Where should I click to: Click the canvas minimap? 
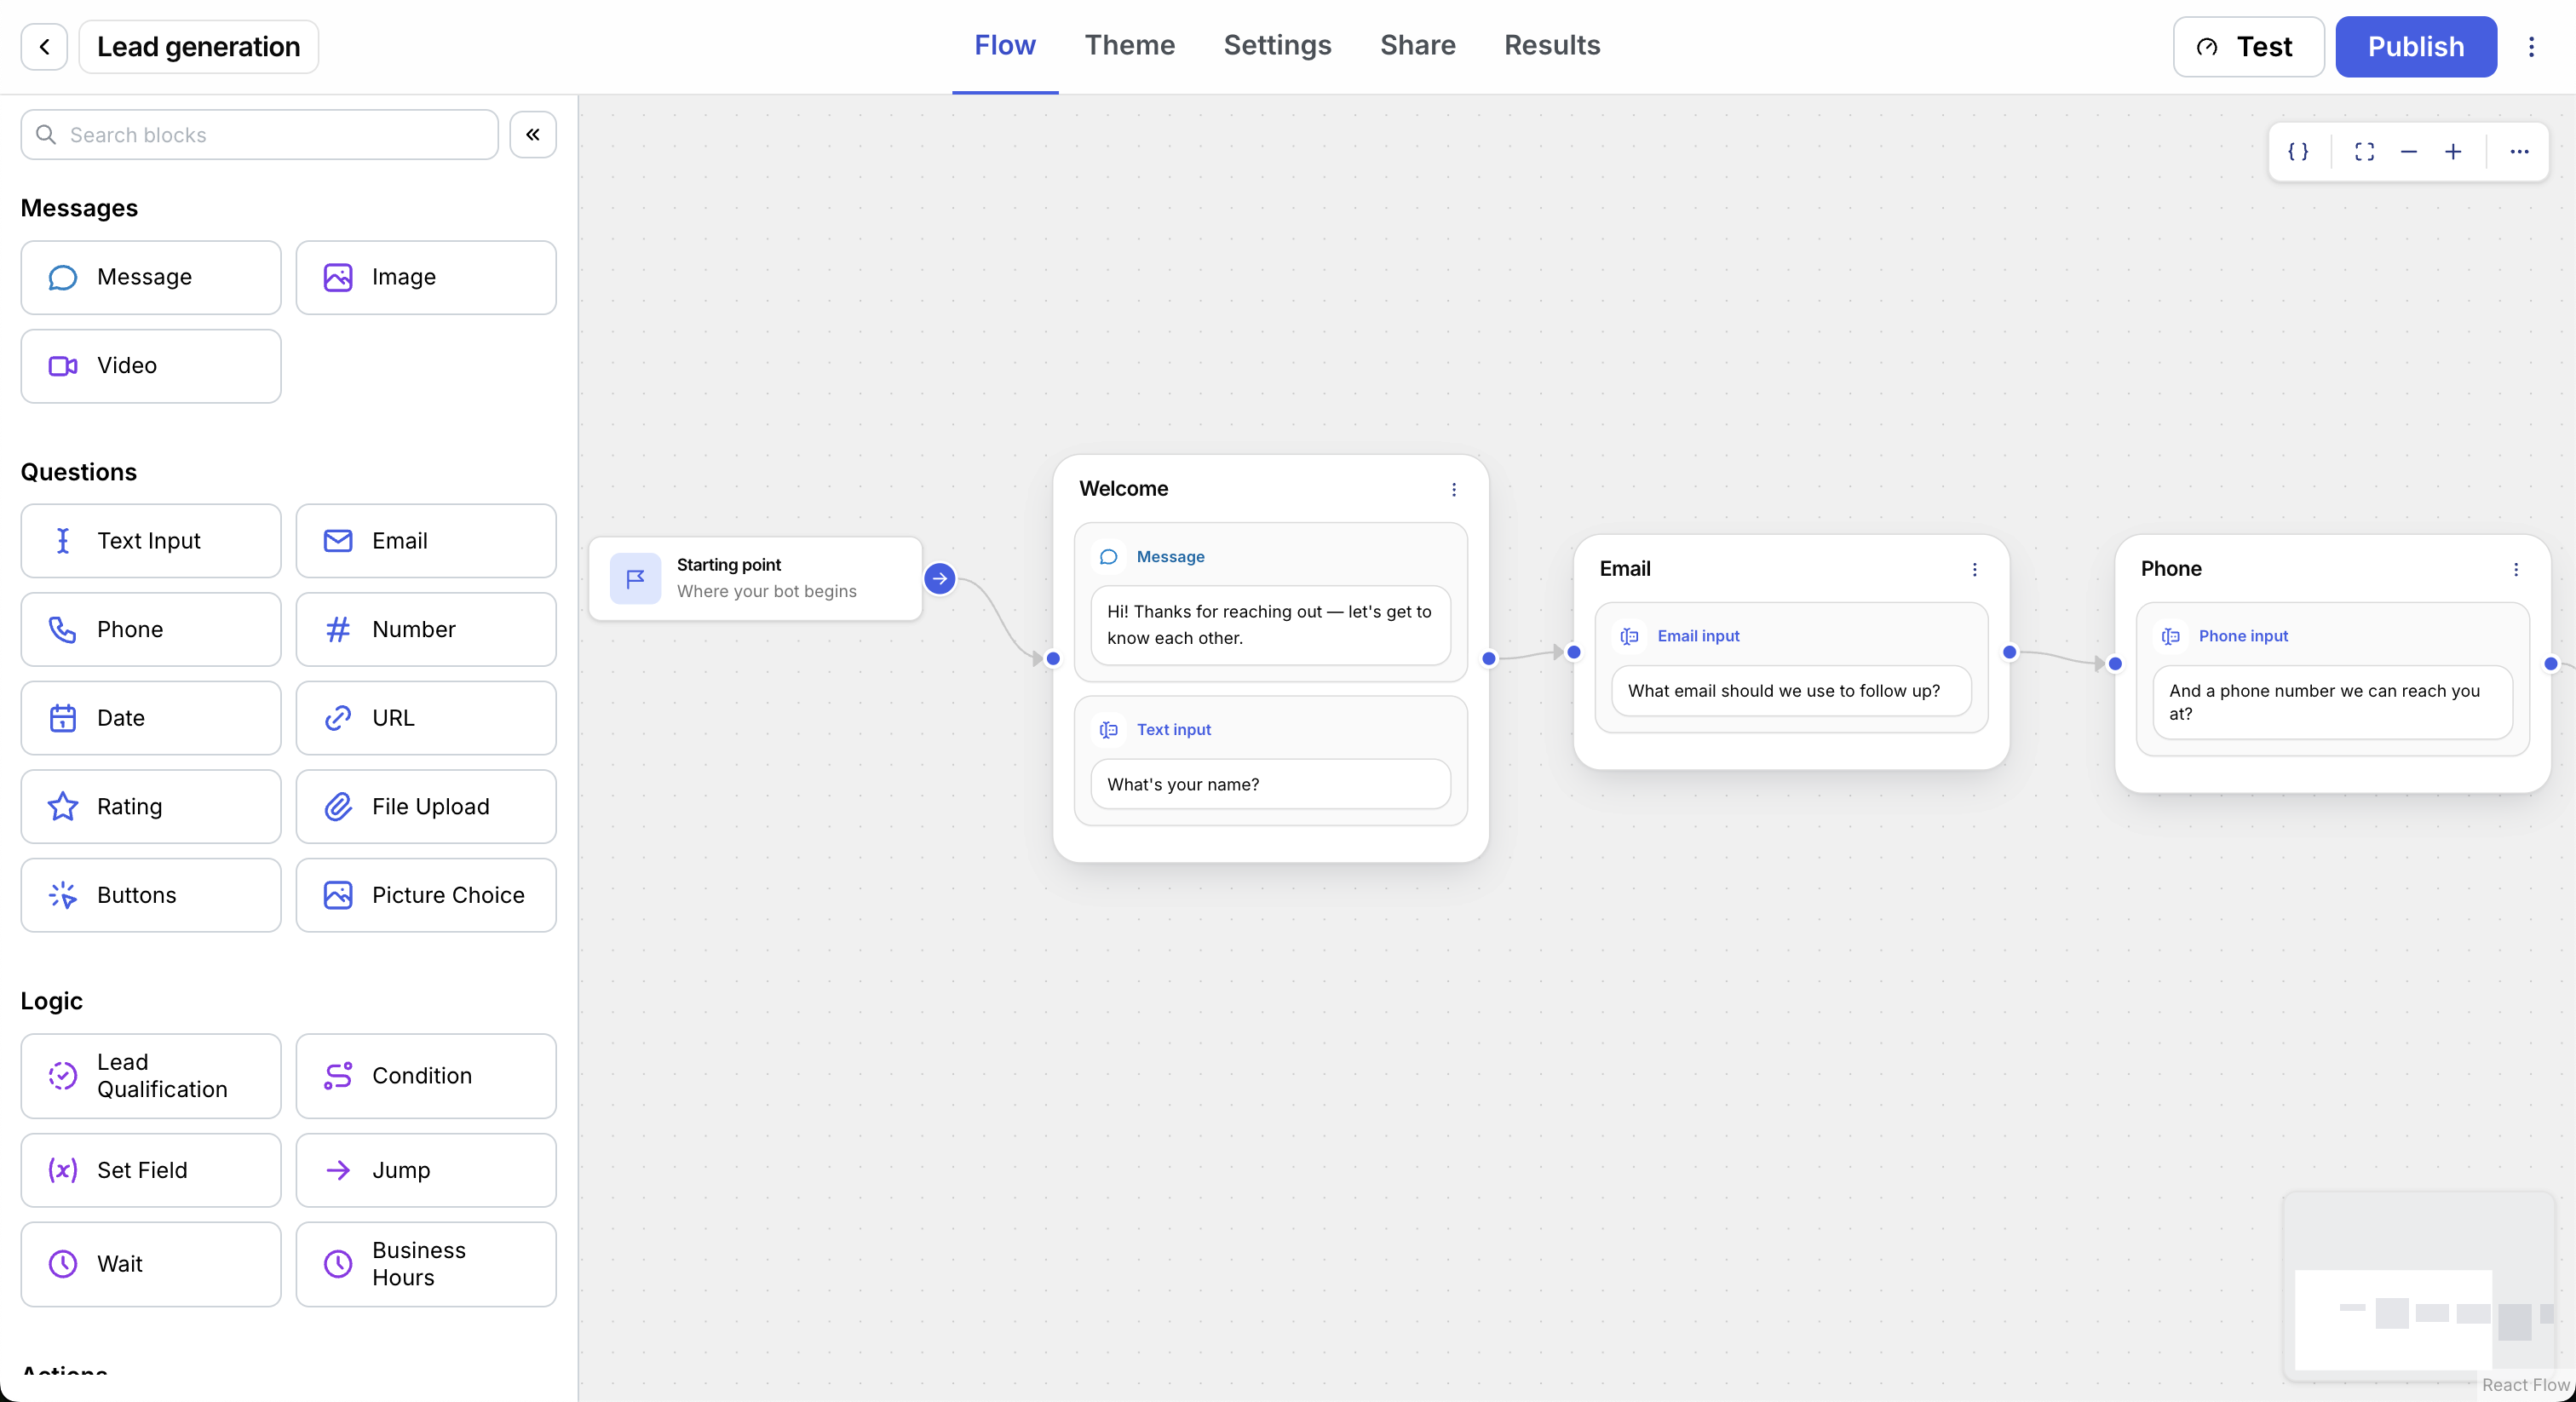click(x=2419, y=1287)
